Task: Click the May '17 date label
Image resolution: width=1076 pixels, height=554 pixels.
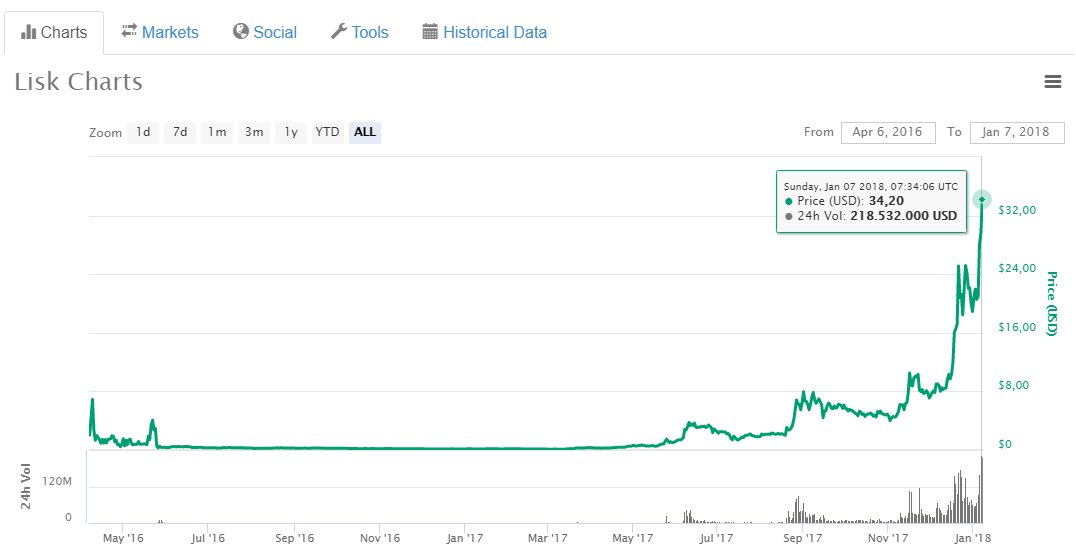Action: click(633, 538)
